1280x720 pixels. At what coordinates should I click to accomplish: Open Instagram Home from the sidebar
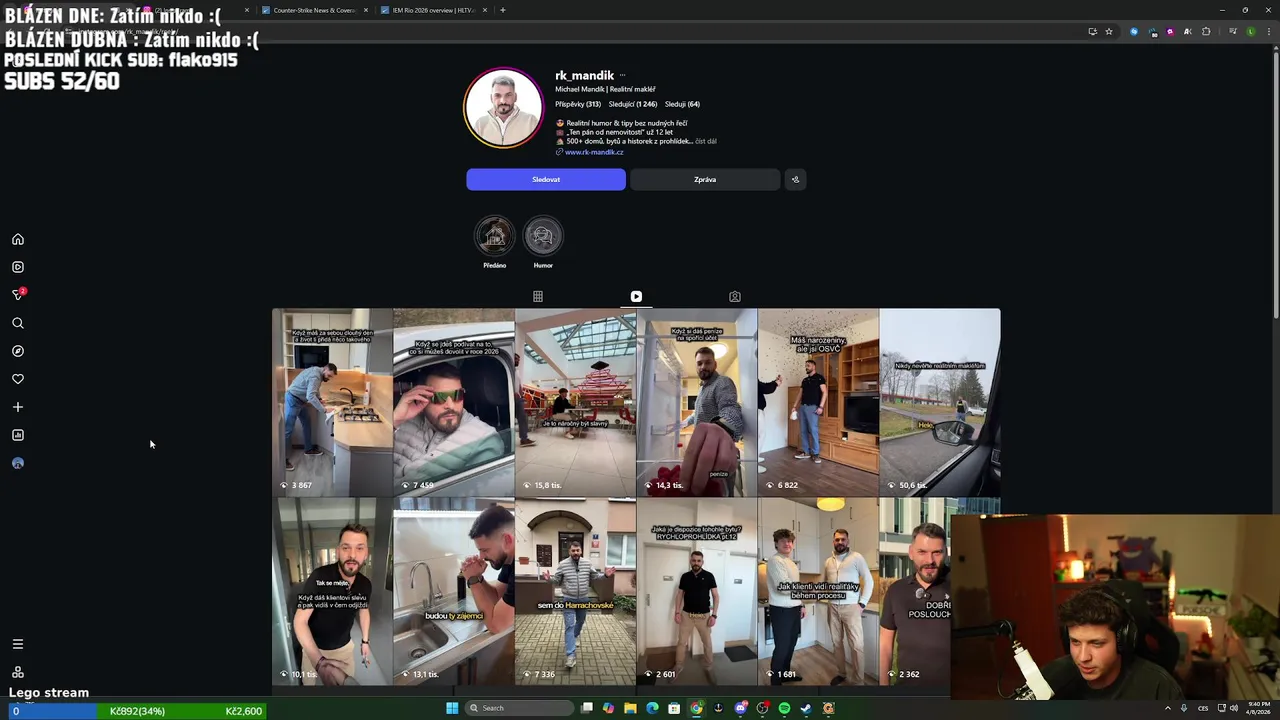tap(18, 239)
